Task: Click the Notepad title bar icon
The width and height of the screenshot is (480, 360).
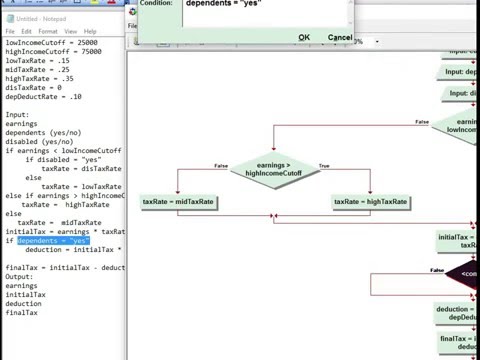Action: [10, 19]
